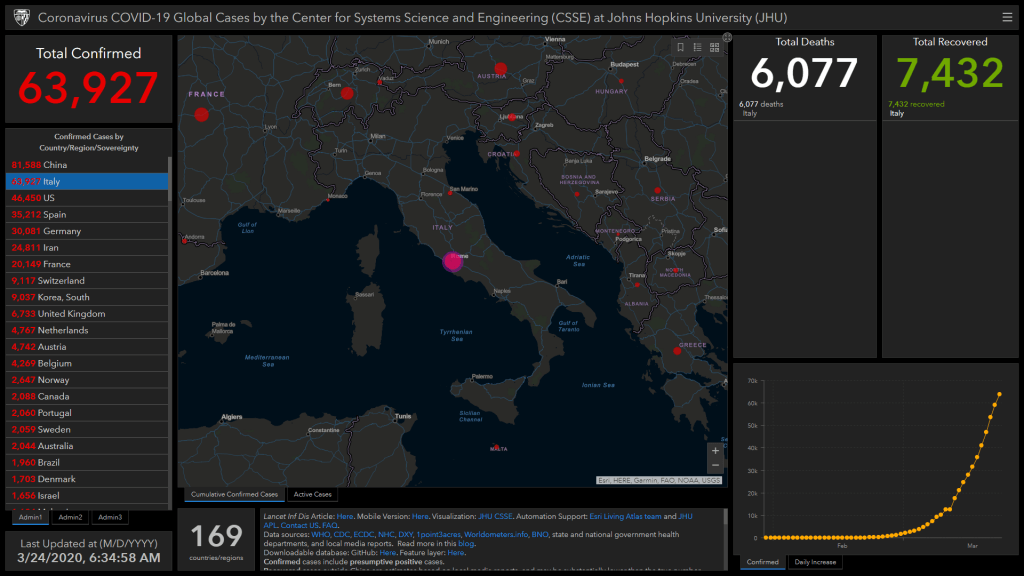Switch chart to Daily Increase tab

(815, 562)
